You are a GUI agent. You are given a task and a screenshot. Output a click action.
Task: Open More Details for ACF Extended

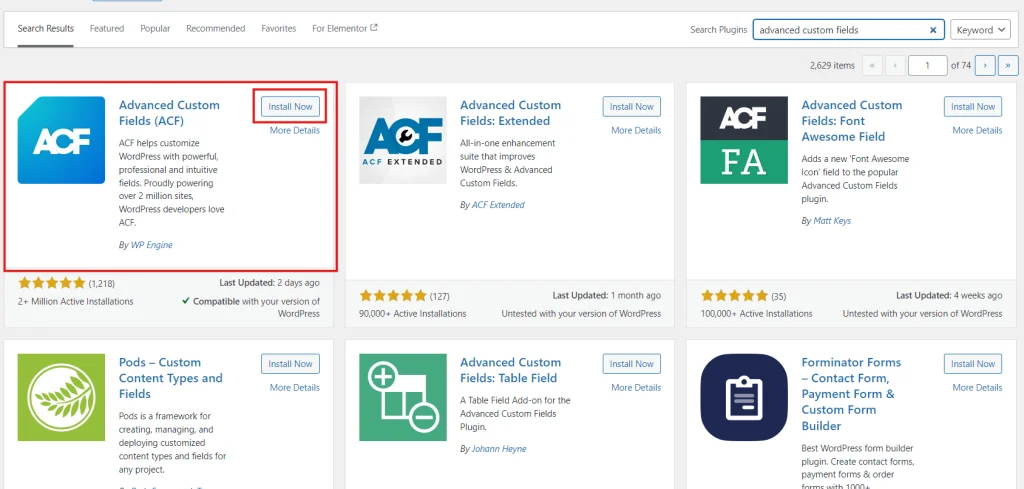pyautogui.click(x=636, y=131)
